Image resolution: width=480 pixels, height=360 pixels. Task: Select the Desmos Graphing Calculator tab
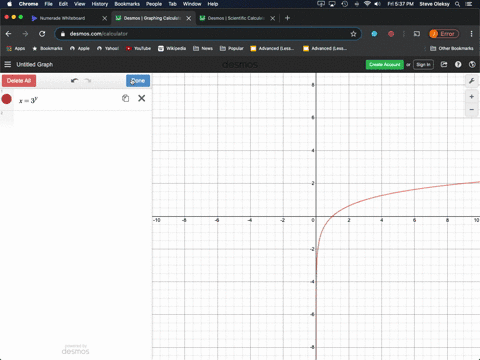[x=152, y=18]
